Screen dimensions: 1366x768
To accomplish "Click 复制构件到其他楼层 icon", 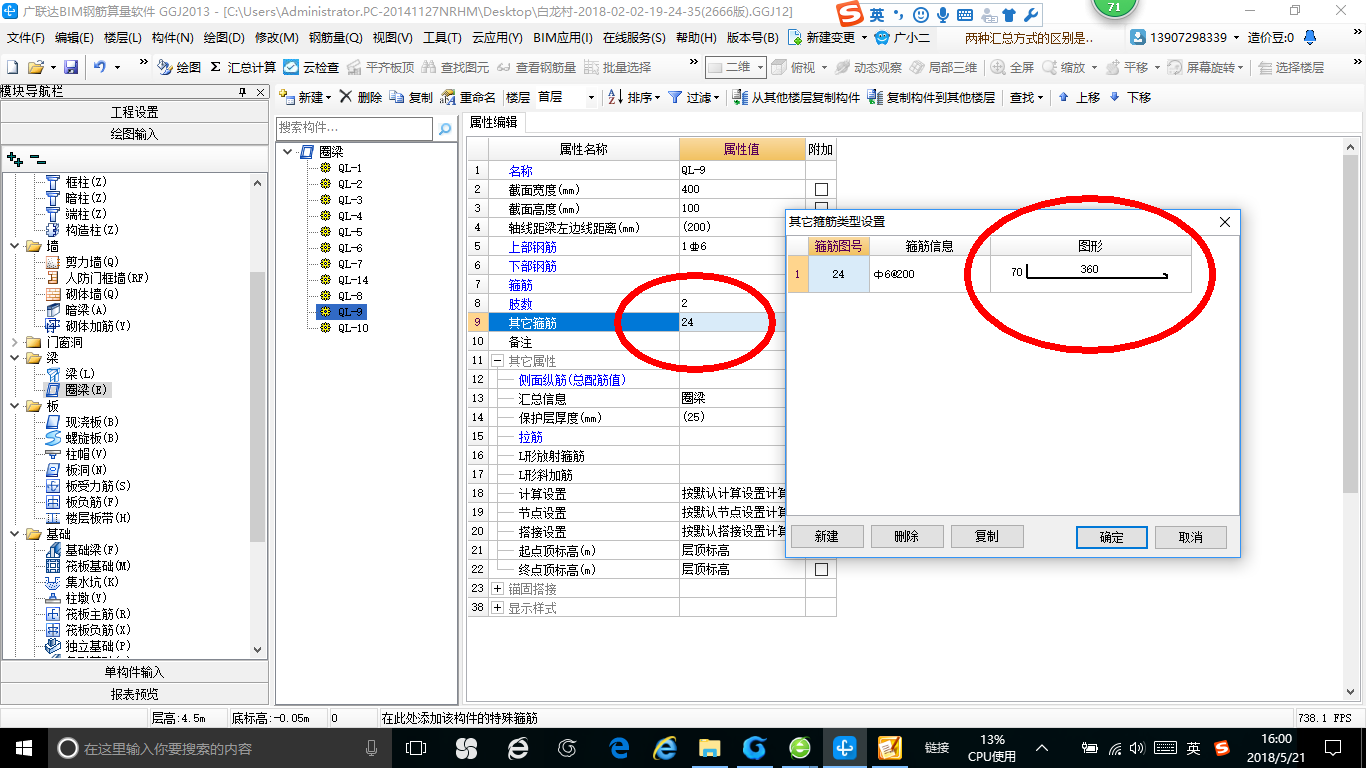I will (x=875, y=97).
